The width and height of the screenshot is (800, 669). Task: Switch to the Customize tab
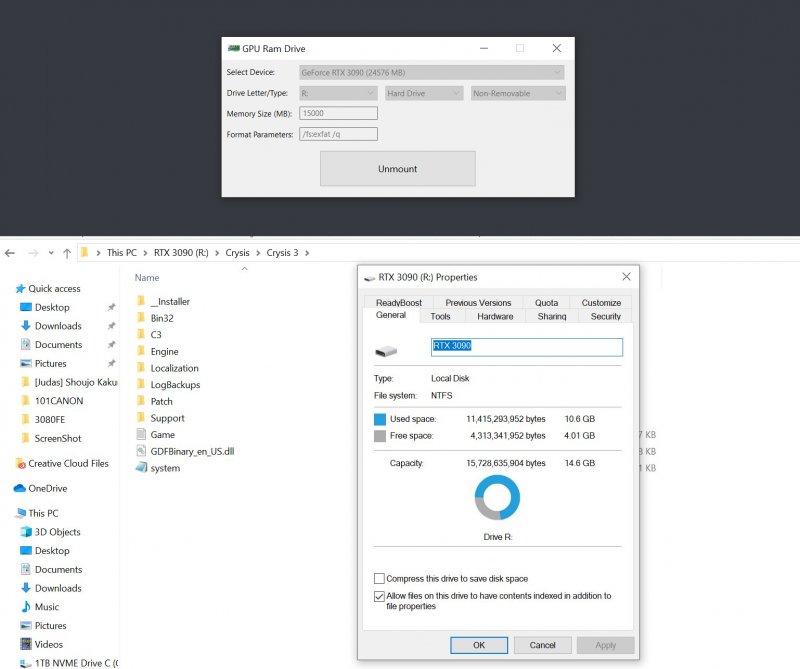pos(601,303)
